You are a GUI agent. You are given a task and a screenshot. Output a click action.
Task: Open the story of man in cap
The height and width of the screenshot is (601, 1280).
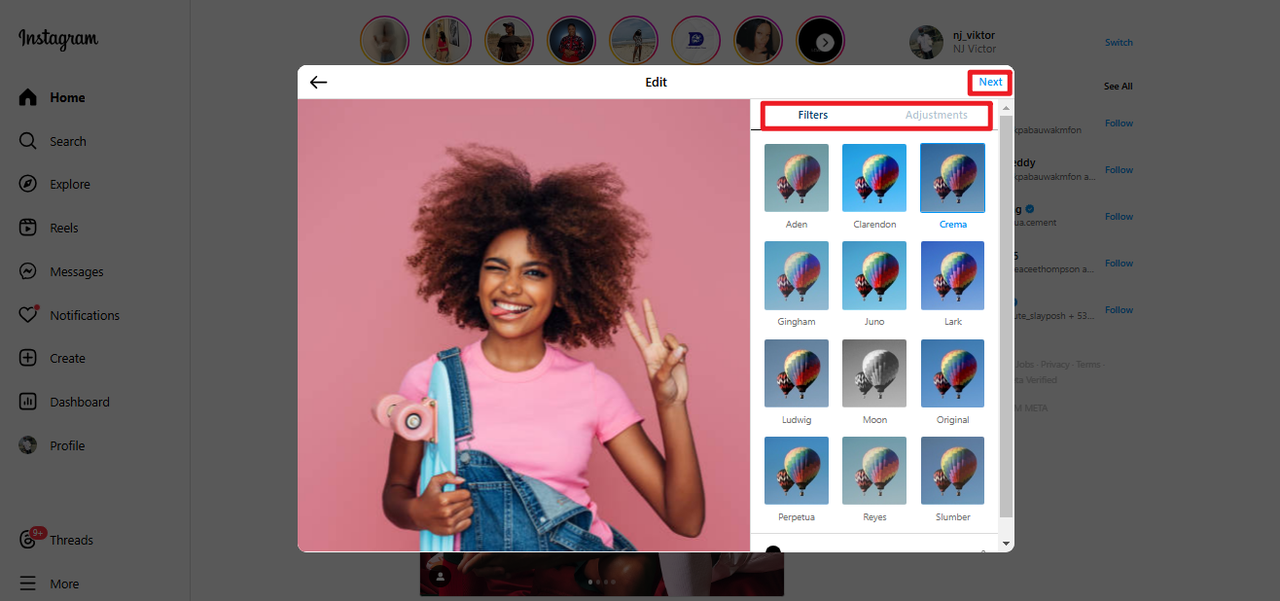(509, 40)
